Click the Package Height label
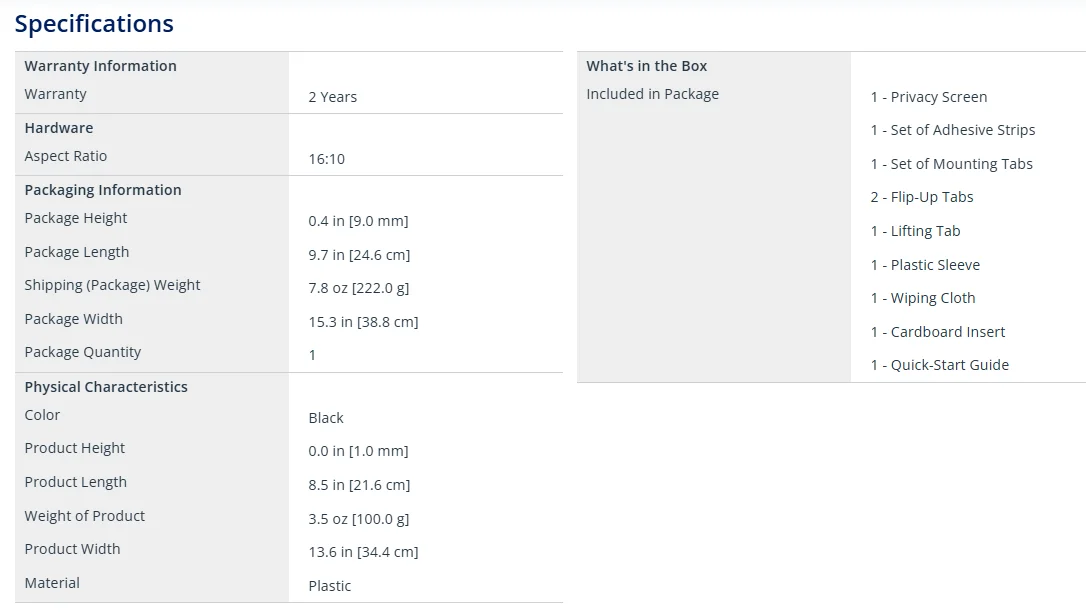1086x616 pixels. click(76, 218)
